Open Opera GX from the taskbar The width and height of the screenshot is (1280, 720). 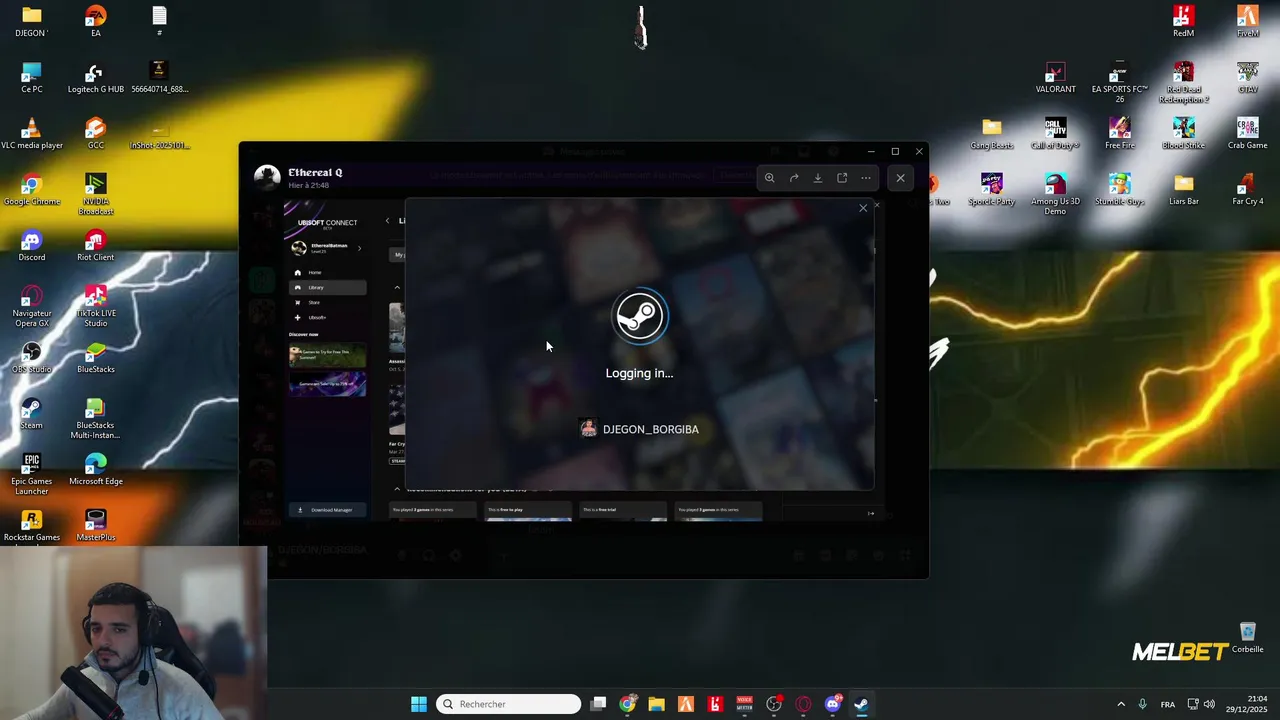(x=803, y=704)
